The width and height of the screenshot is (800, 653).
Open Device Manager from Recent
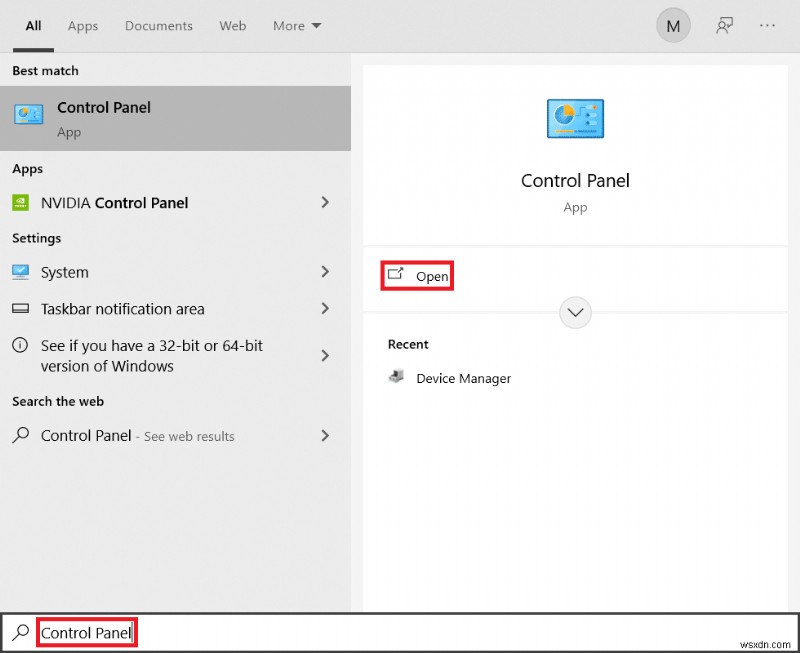point(462,378)
